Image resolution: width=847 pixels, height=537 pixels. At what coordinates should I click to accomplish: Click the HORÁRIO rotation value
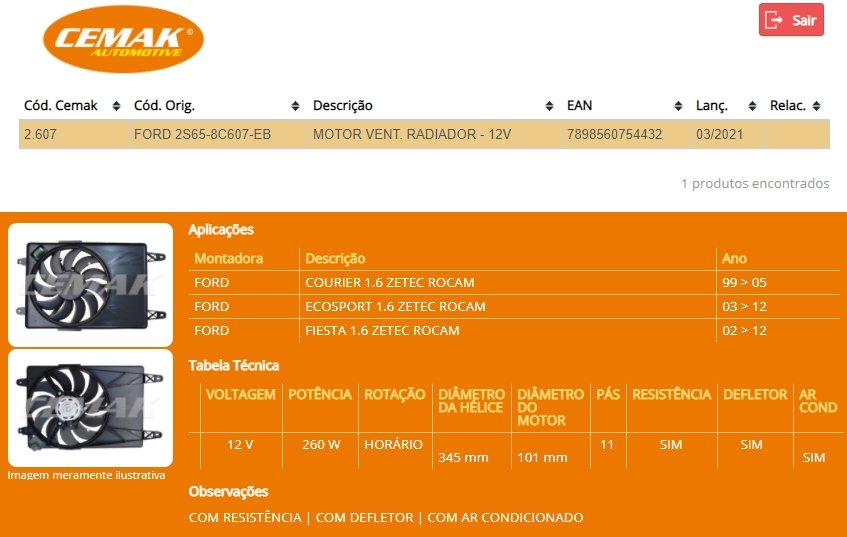click(393, 445)
